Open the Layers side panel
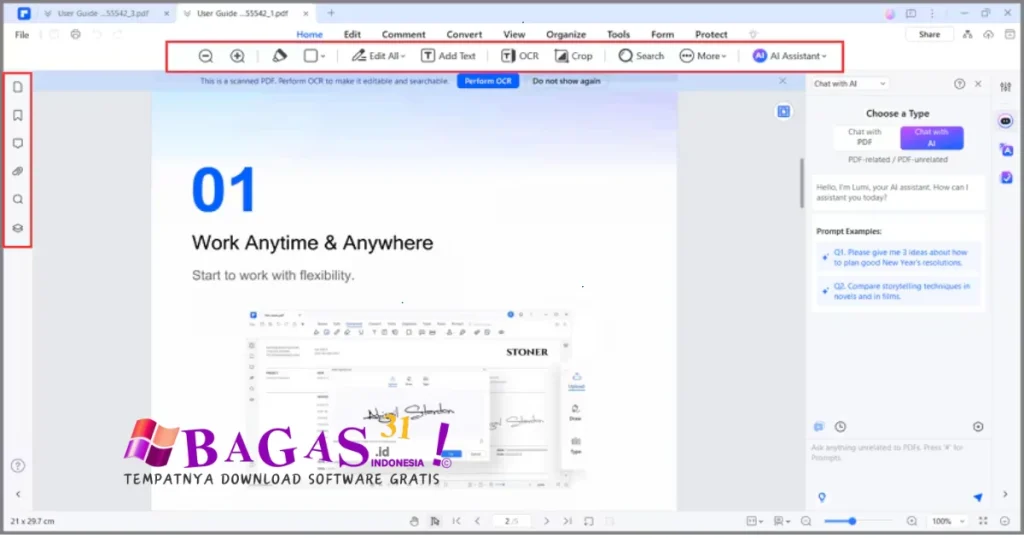 point(18,229)
